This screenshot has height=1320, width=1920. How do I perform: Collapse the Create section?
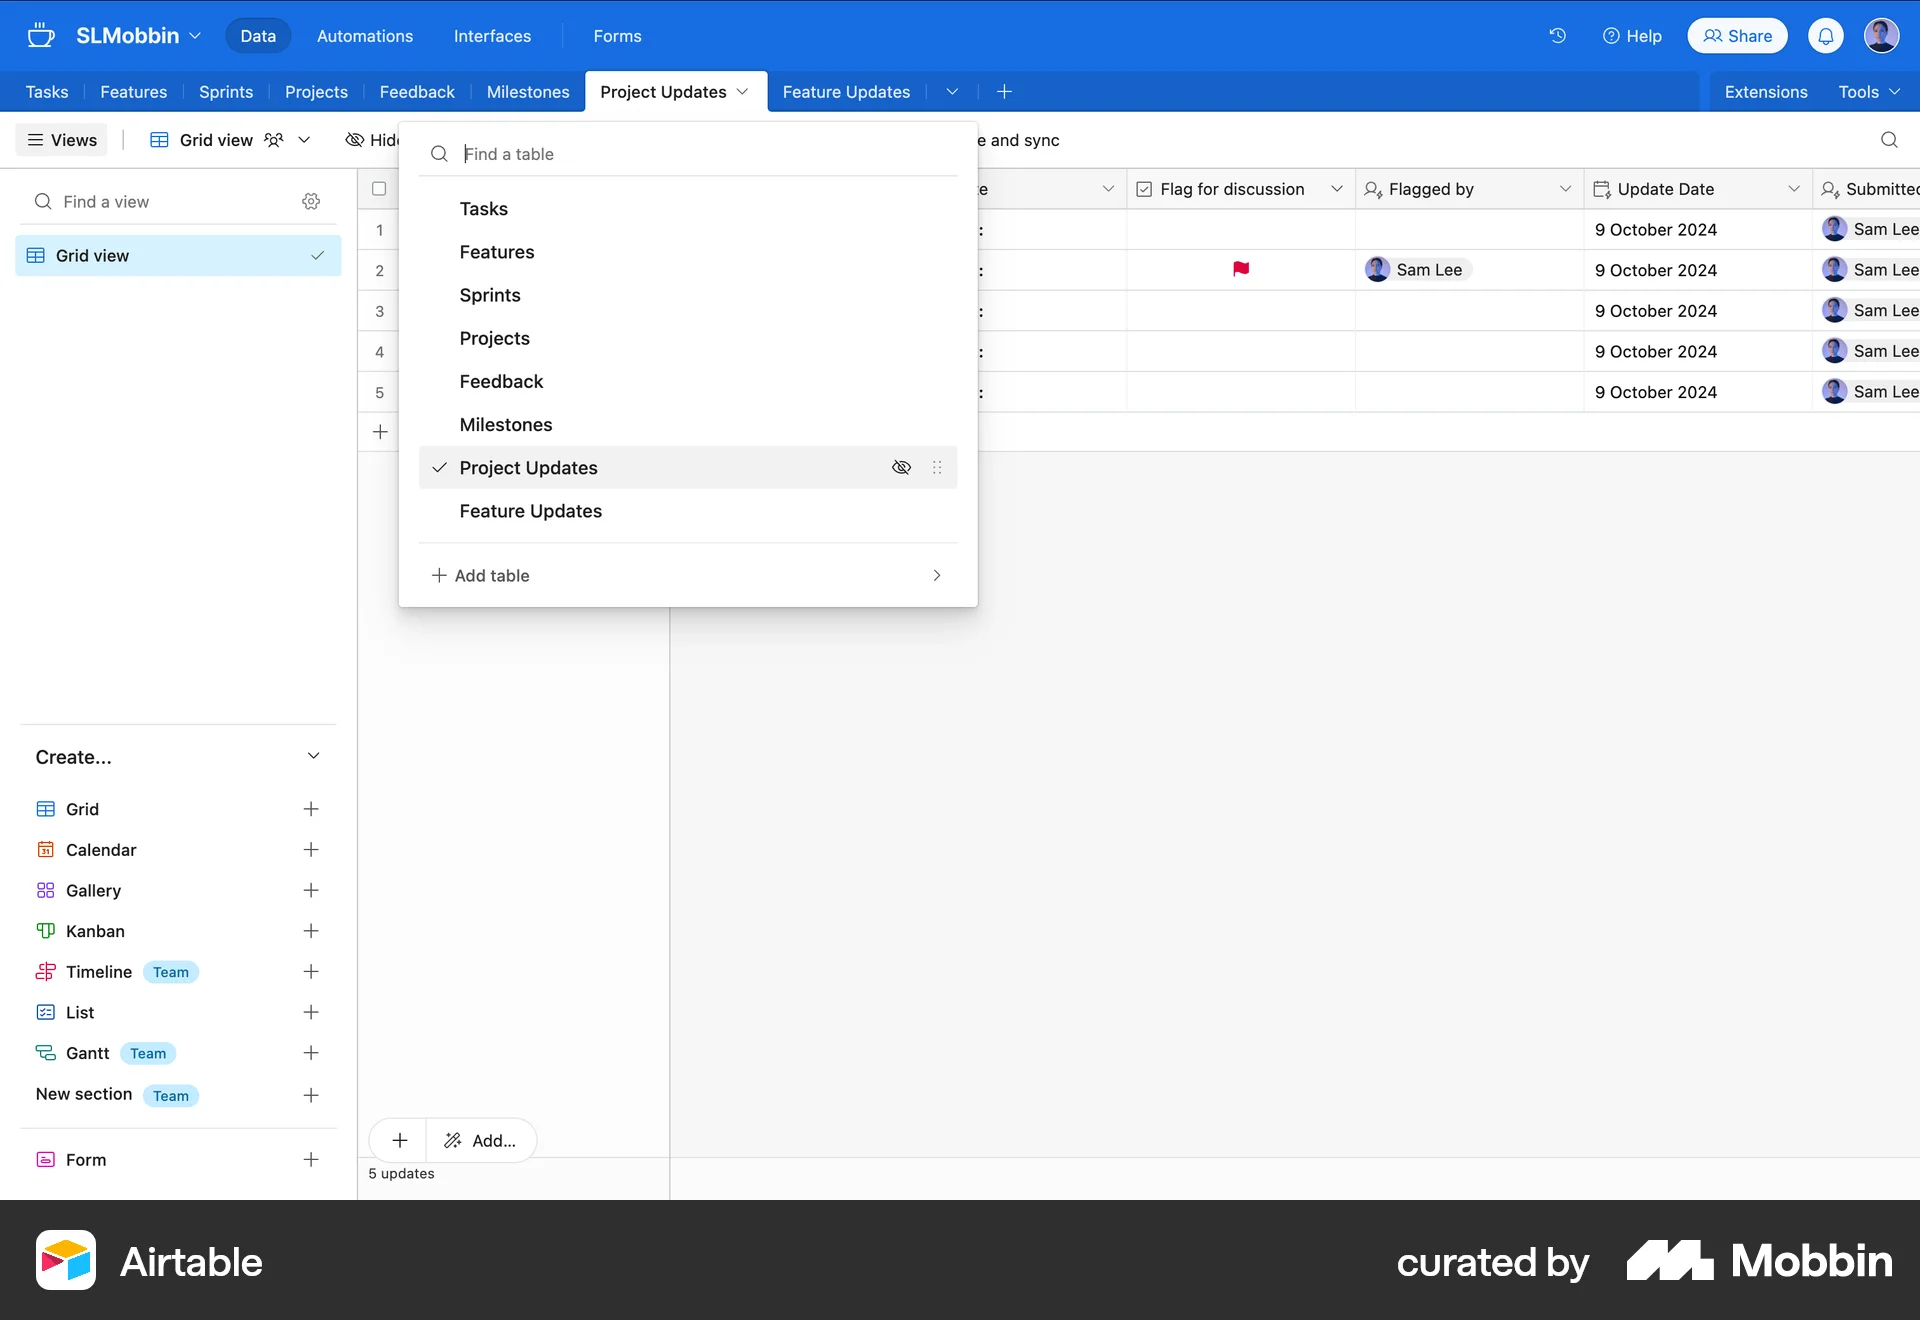(x=314, y=757)
